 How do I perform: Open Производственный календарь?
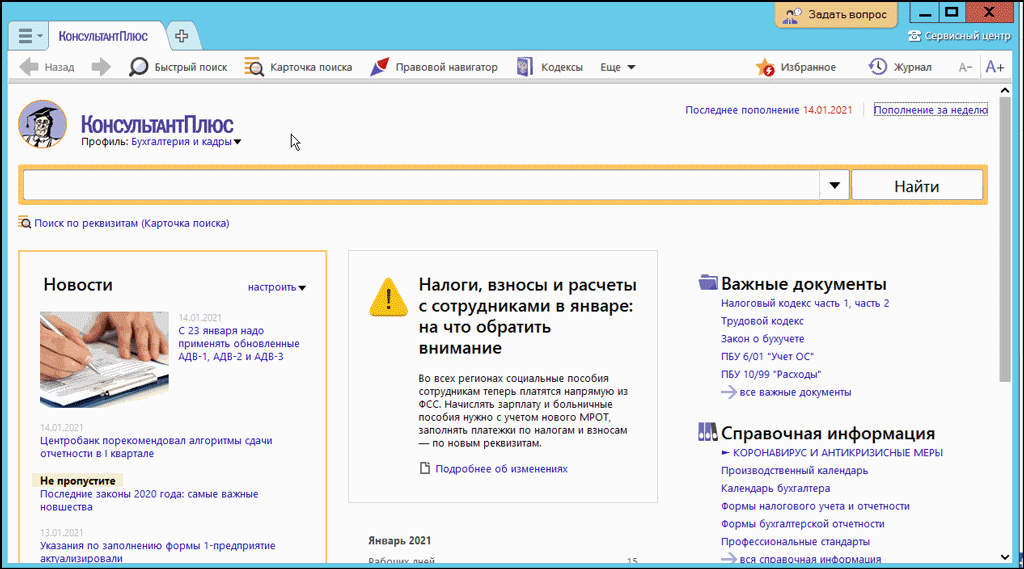[795, 470]
